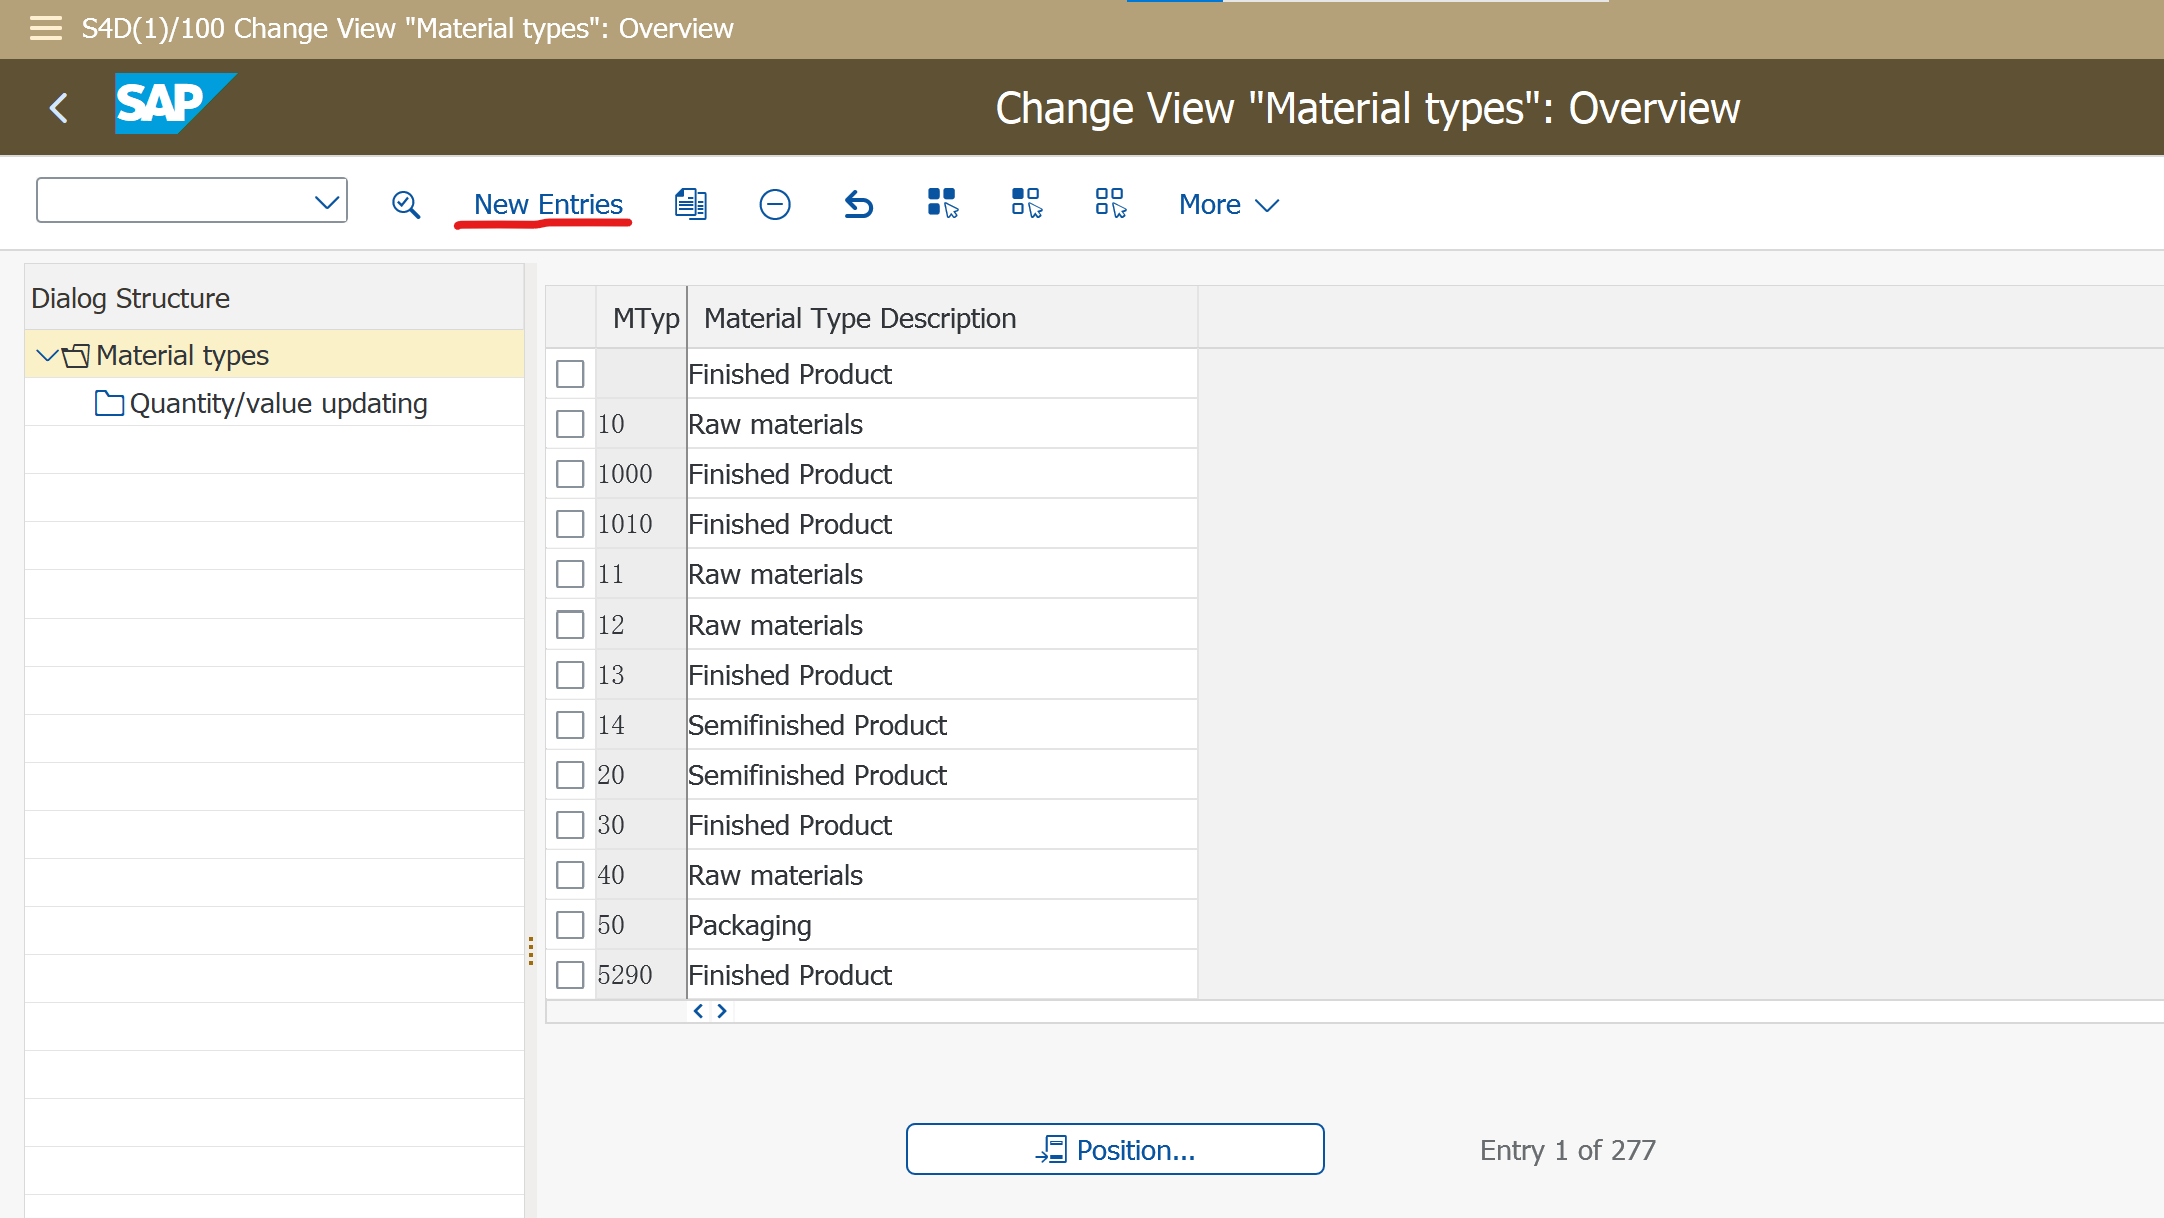Click the Position... button
This screenshot has height=1218, width=2164.
(x=1115, y=1149)
